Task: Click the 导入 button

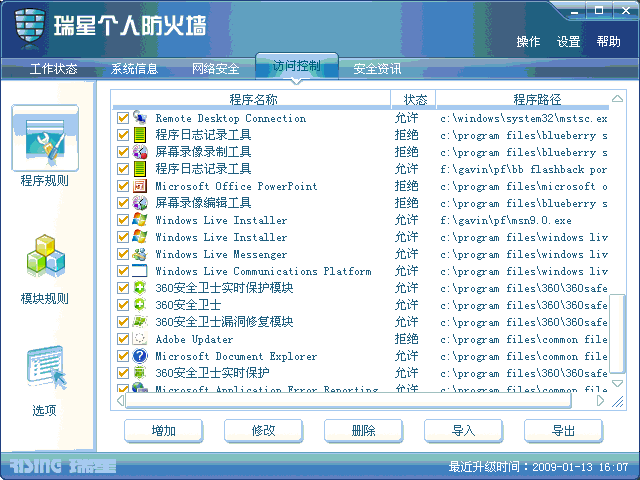Action: click(x=463, y=431)
